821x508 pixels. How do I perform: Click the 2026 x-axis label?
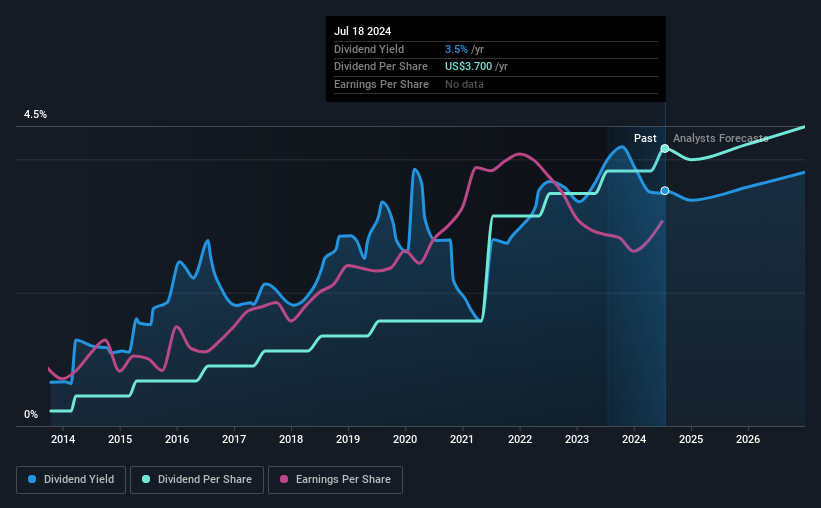748,439
